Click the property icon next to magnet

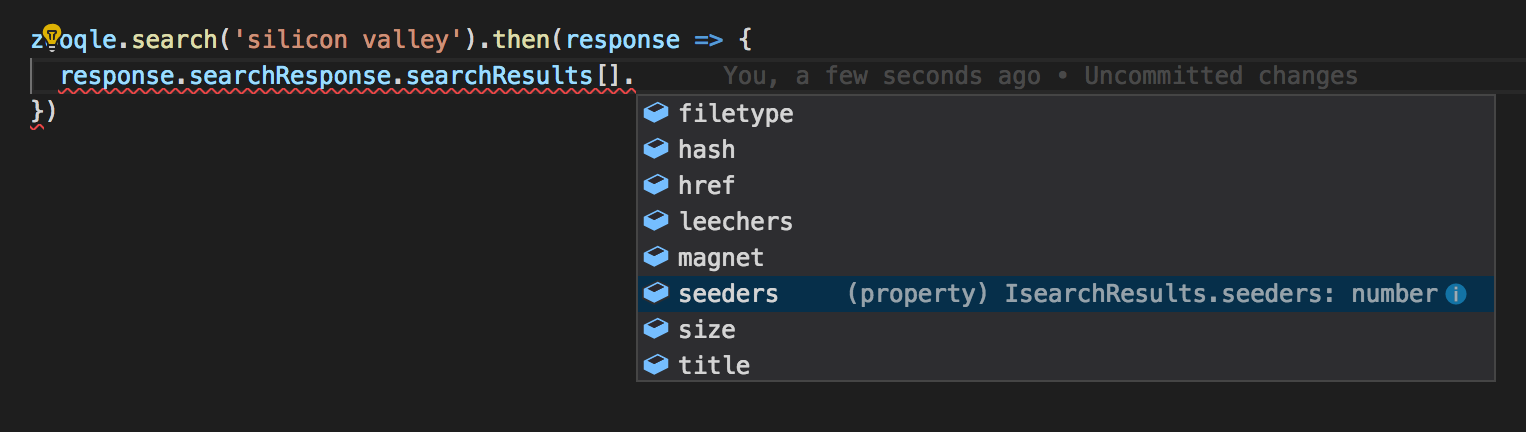[656, 257]
